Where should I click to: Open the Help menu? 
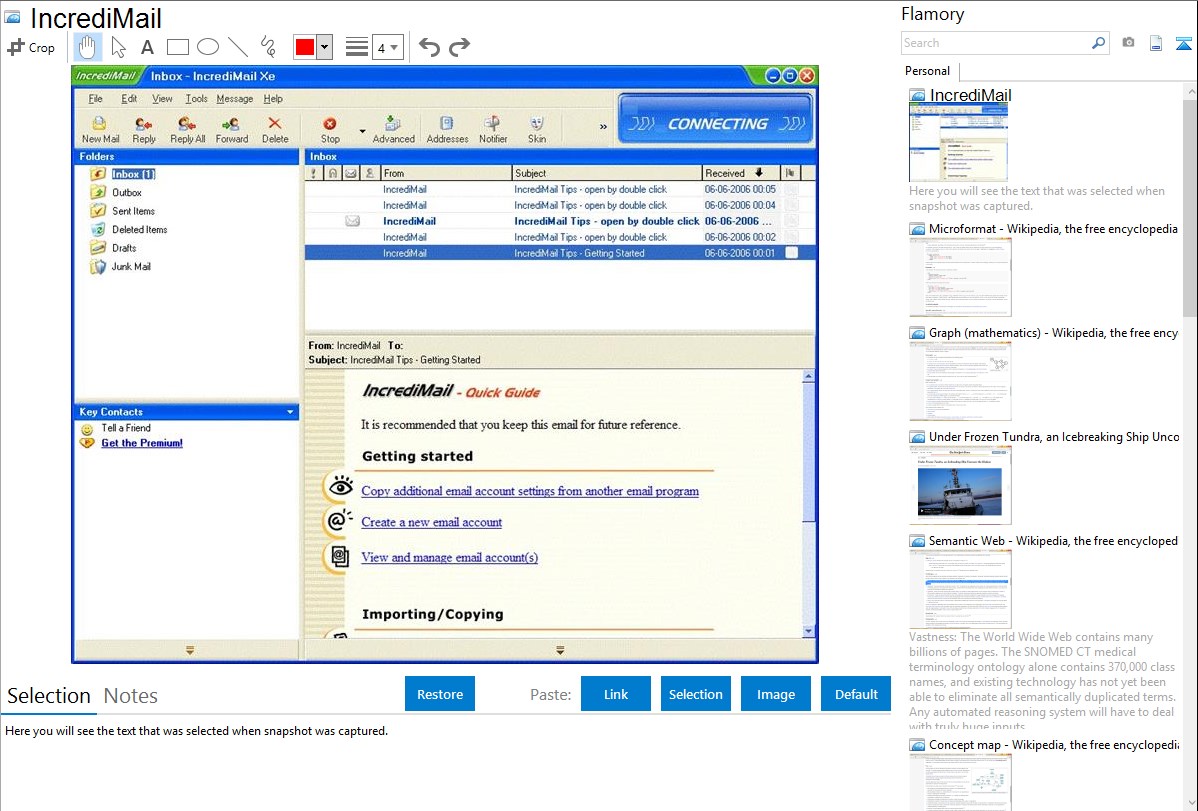(x=273, y=99)
